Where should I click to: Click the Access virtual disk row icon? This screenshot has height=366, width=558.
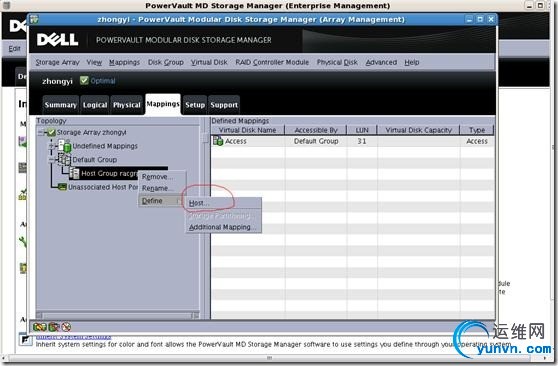tap(218, 141)
